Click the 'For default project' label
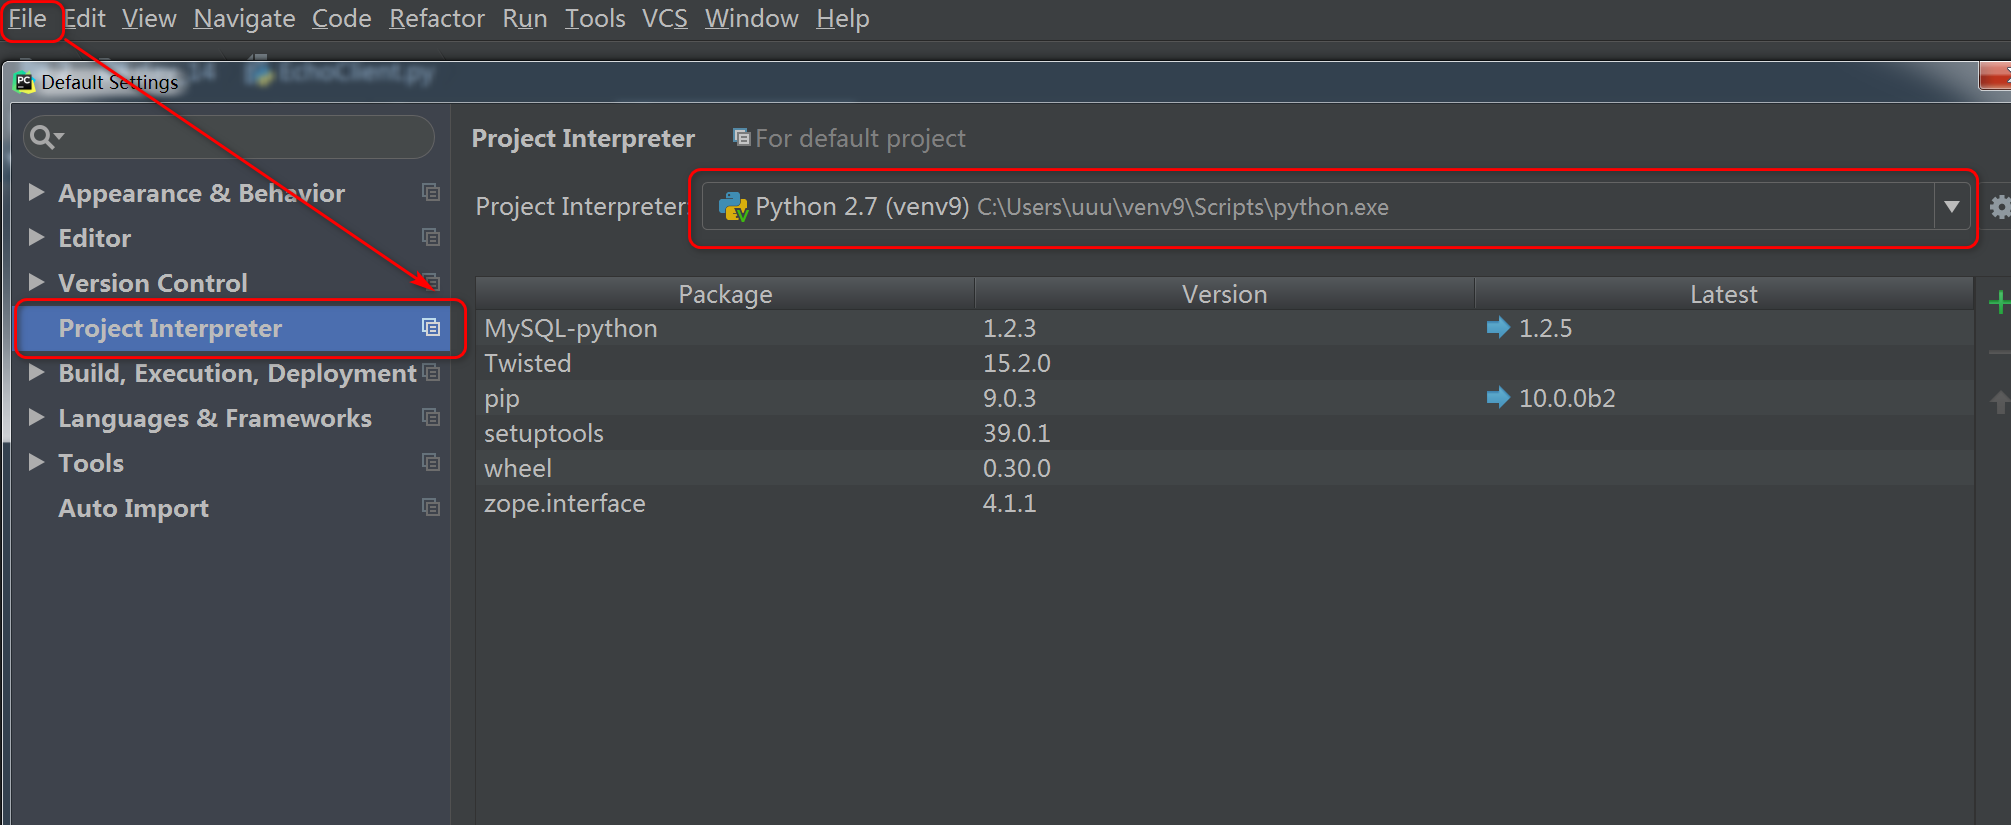Image resolution: width=2011 pixels, height=825 pixels. 860,138
